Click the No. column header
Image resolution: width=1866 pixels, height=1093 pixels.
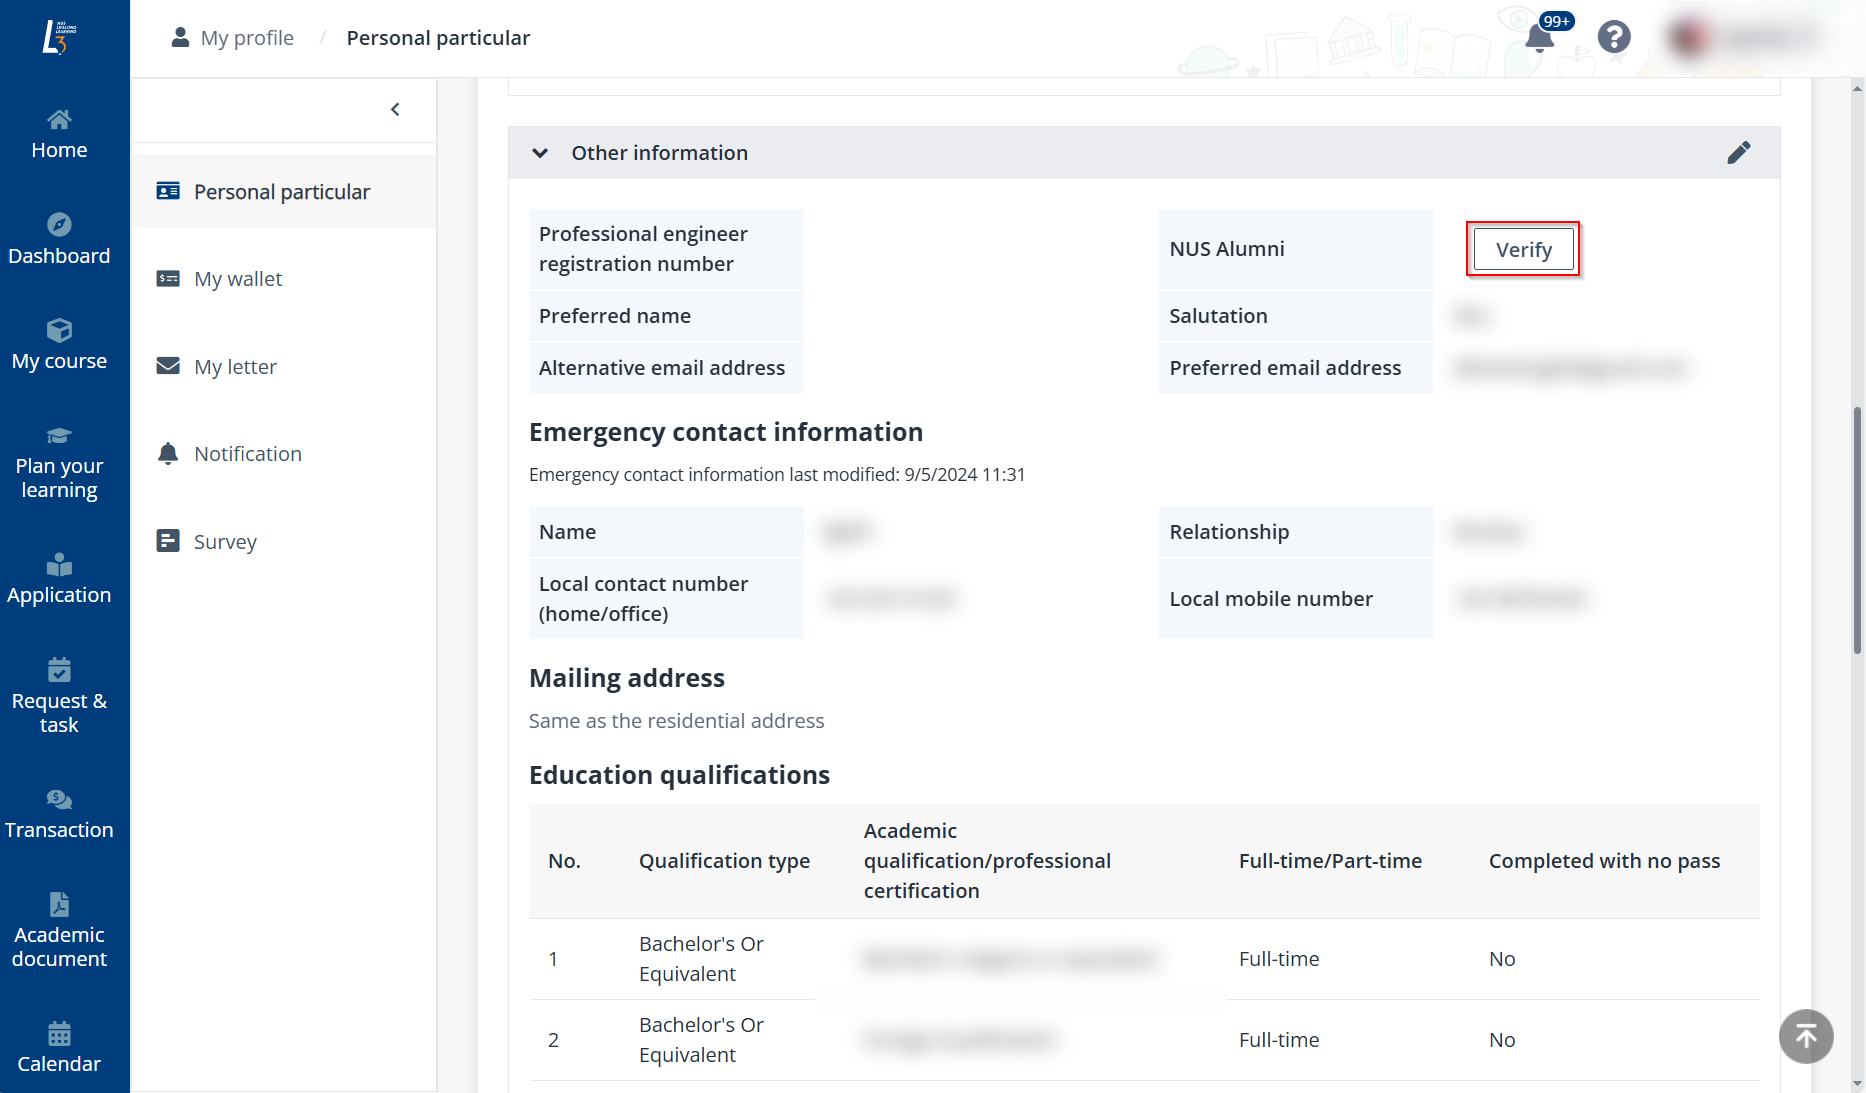point(564,861)
